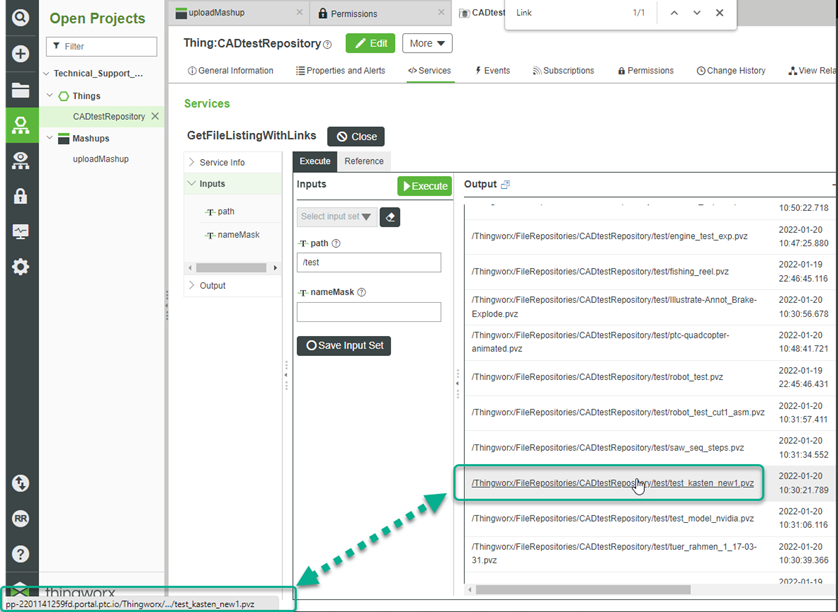Switch to the Reference tab
838x612 pixels.
click(x=363, y=161)
